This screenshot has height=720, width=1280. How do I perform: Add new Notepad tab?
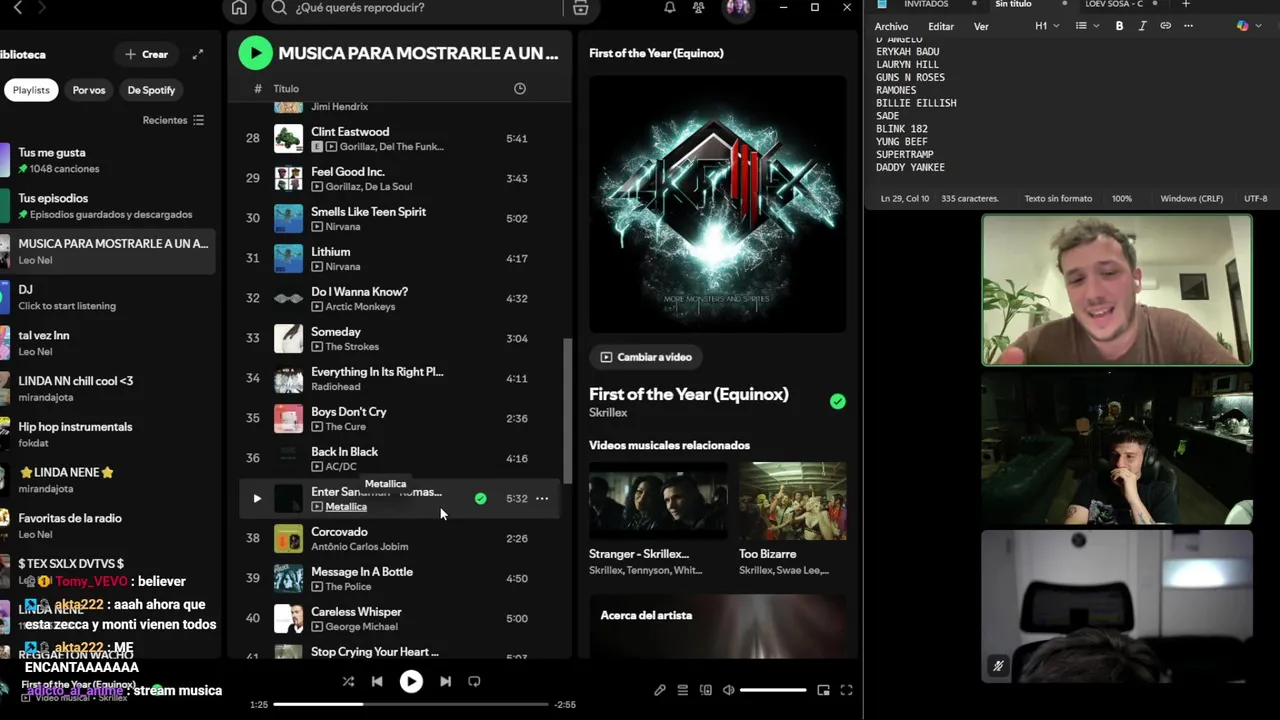pyautogui.click(x=1185, y=5)
